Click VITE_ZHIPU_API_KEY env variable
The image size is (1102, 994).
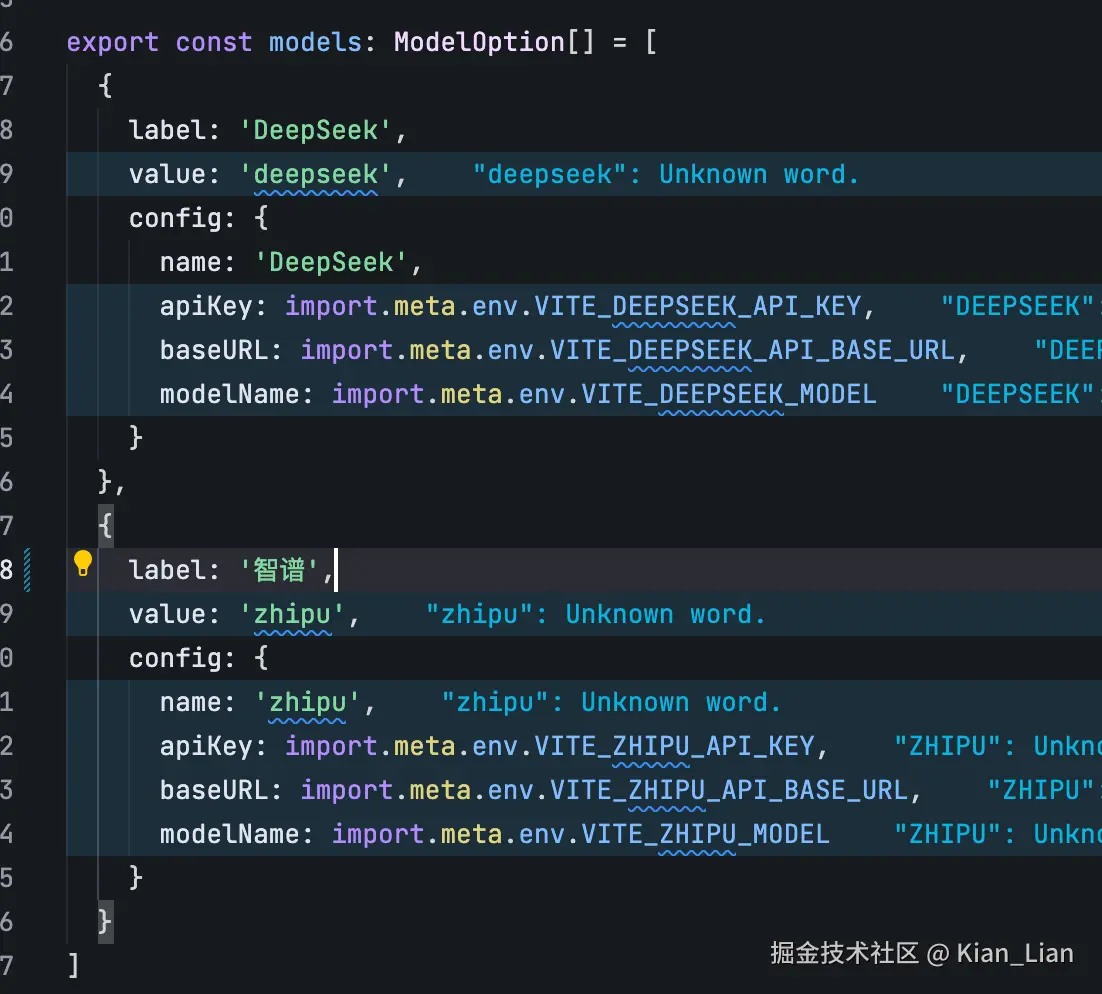(675, 747)
